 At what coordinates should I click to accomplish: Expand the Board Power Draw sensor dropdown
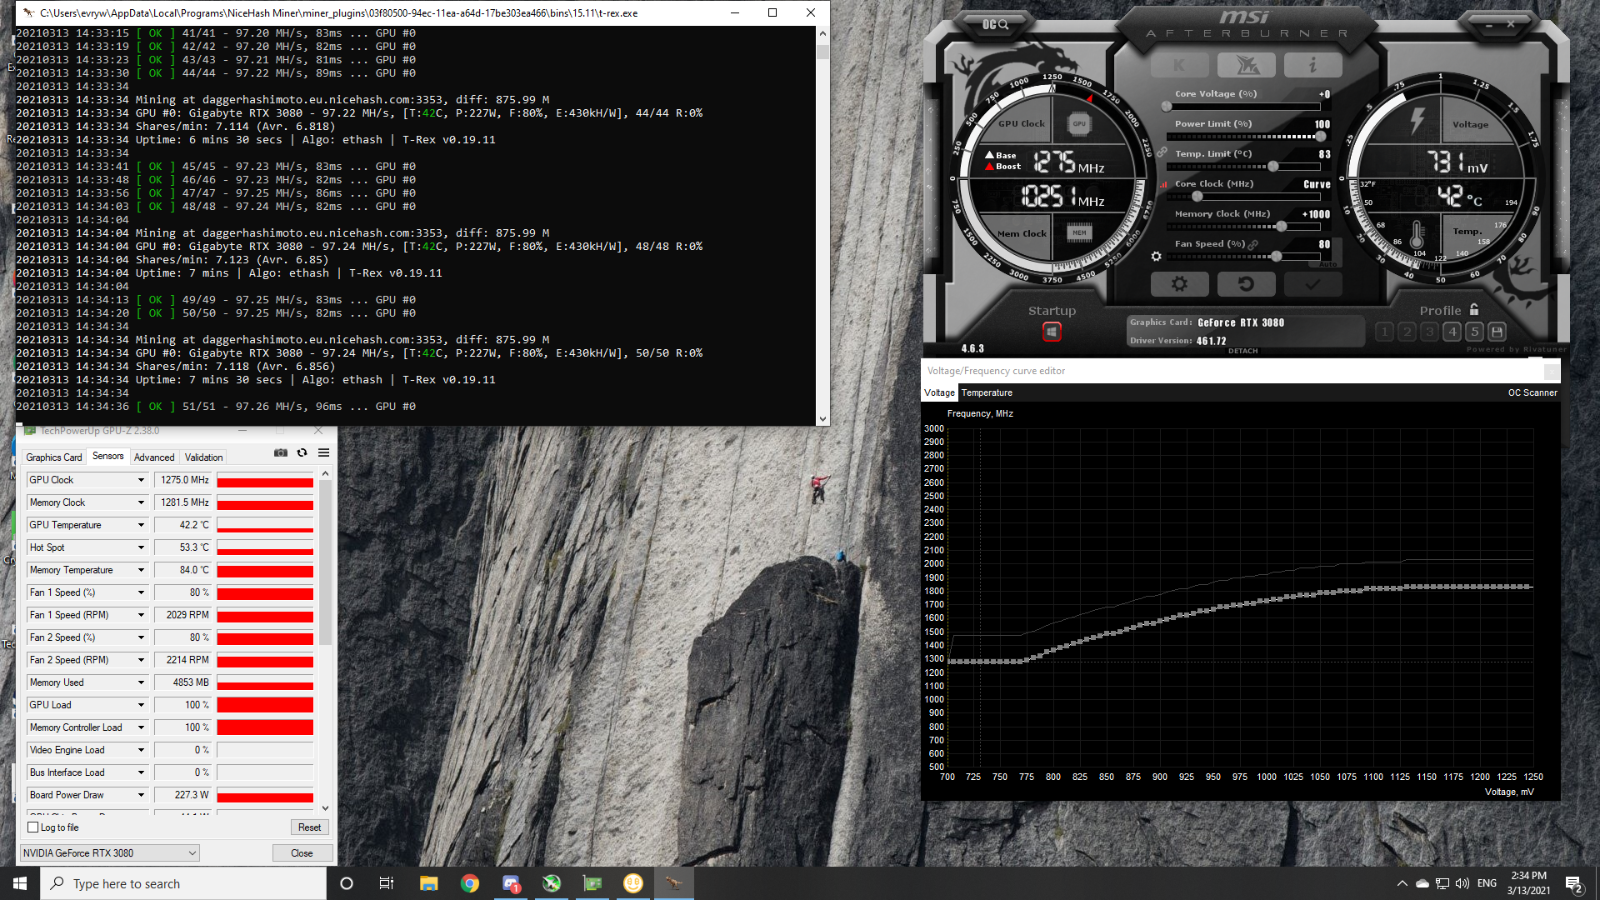(141, 795)
